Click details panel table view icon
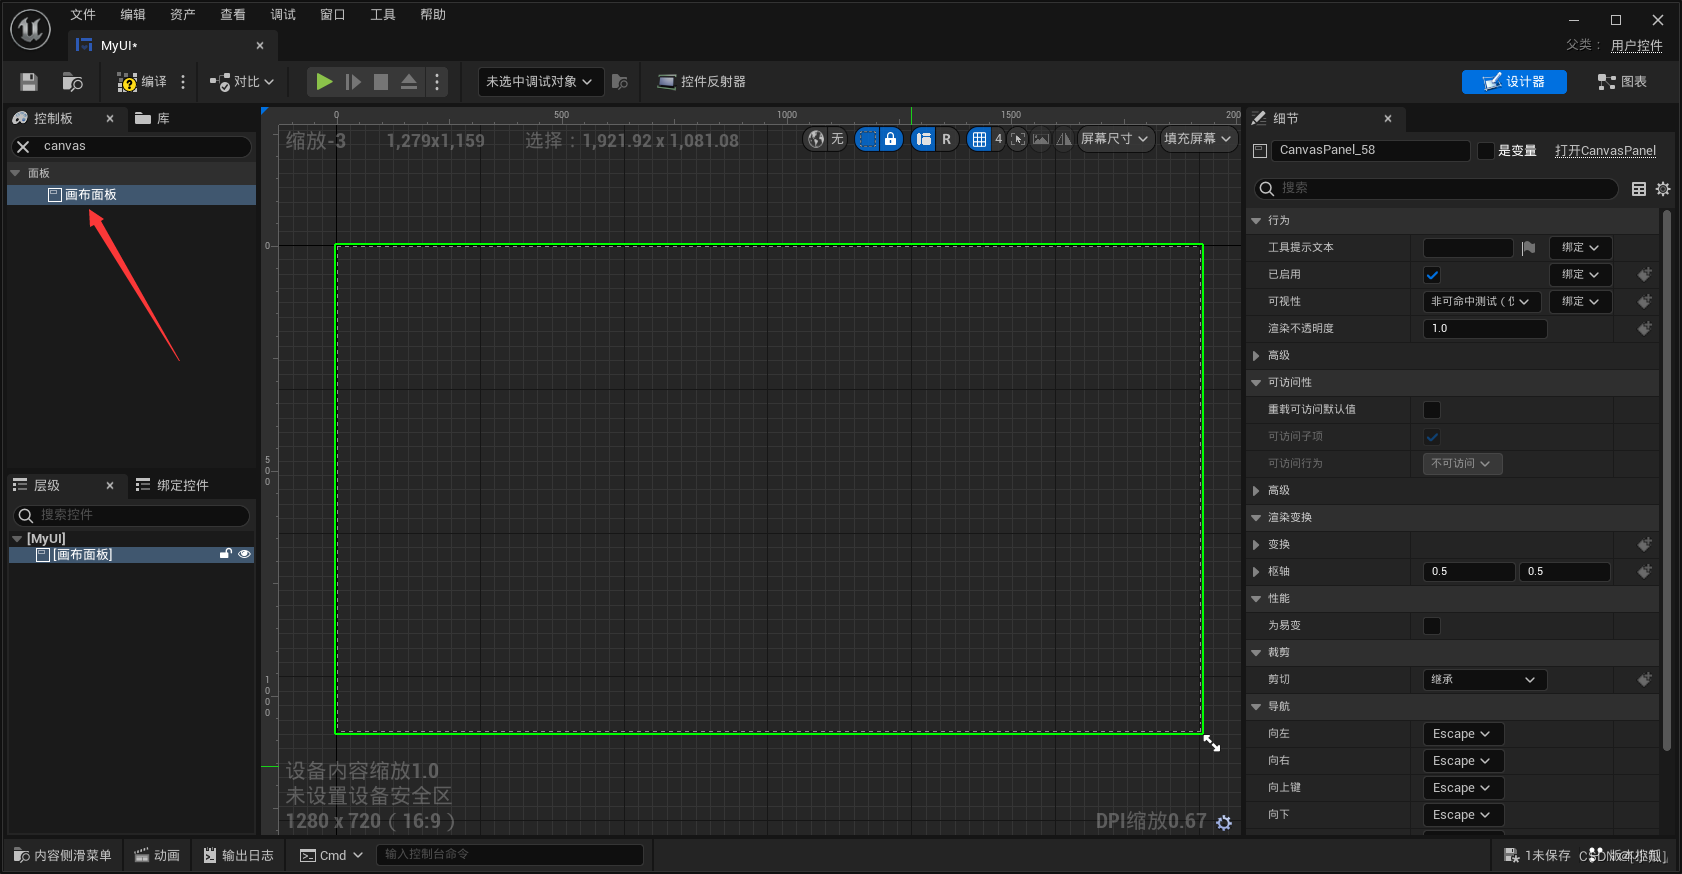This screenshot has width=1682, height=874. point(1639,189)
